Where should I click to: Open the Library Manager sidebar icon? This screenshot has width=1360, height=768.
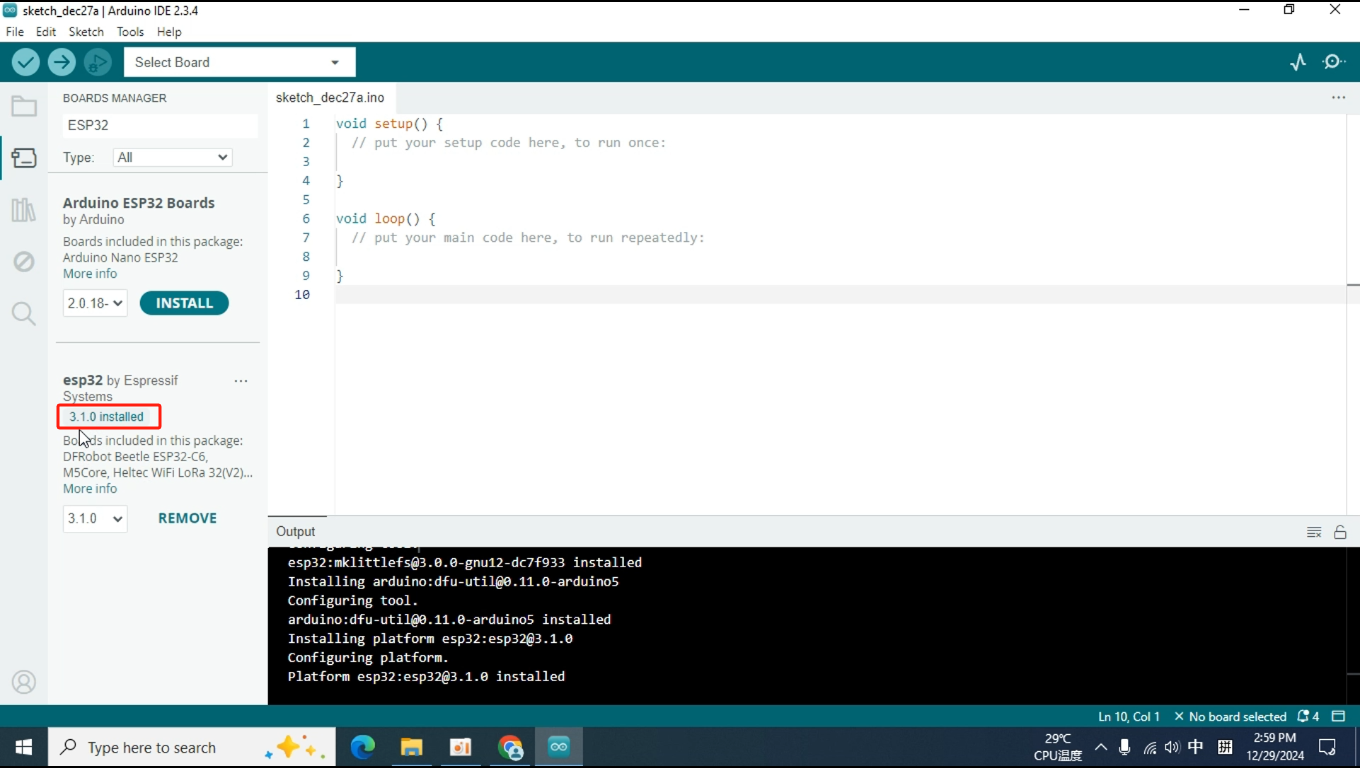coord(24,210)
